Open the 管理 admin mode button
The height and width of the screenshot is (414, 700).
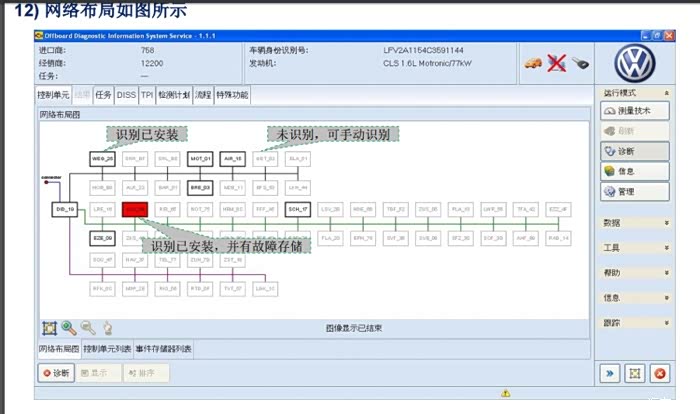635,192
